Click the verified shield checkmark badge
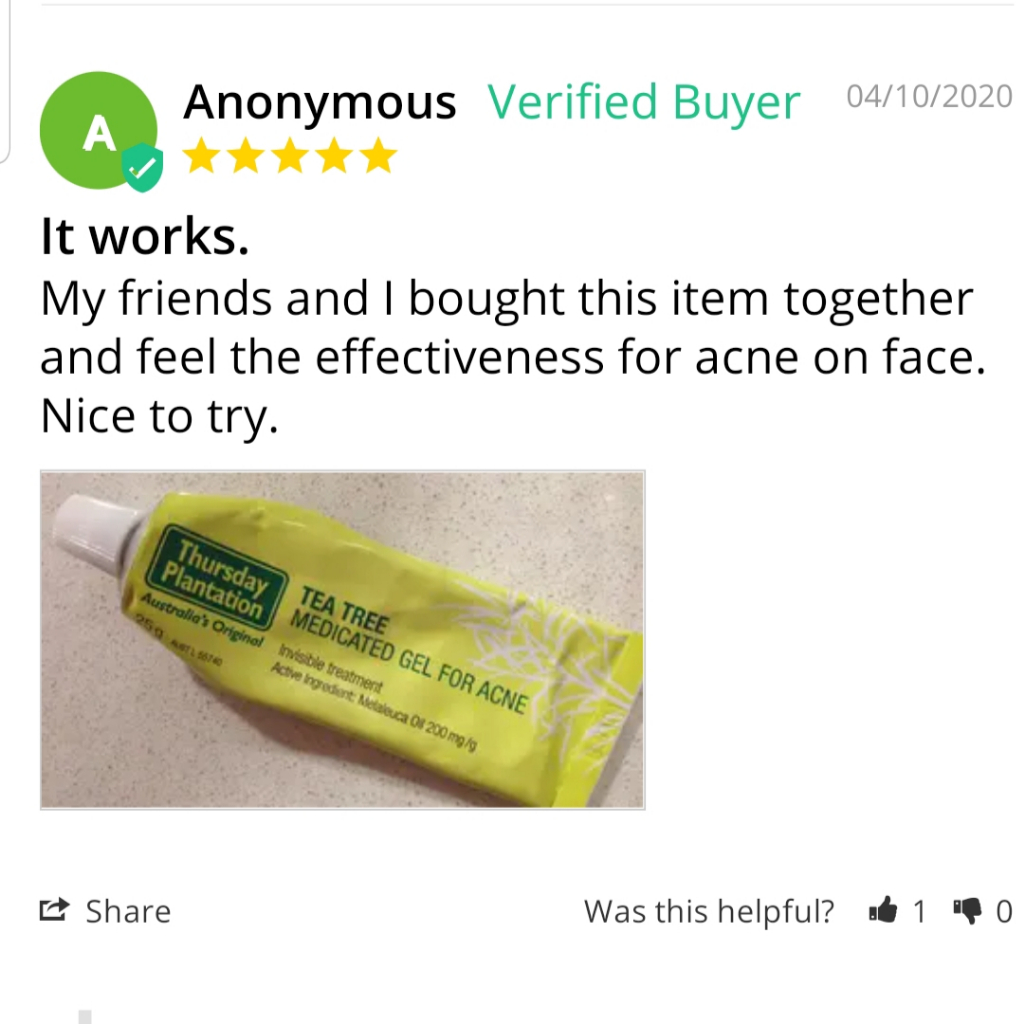Screen dimensions: 1024x1024 (142, 168)
